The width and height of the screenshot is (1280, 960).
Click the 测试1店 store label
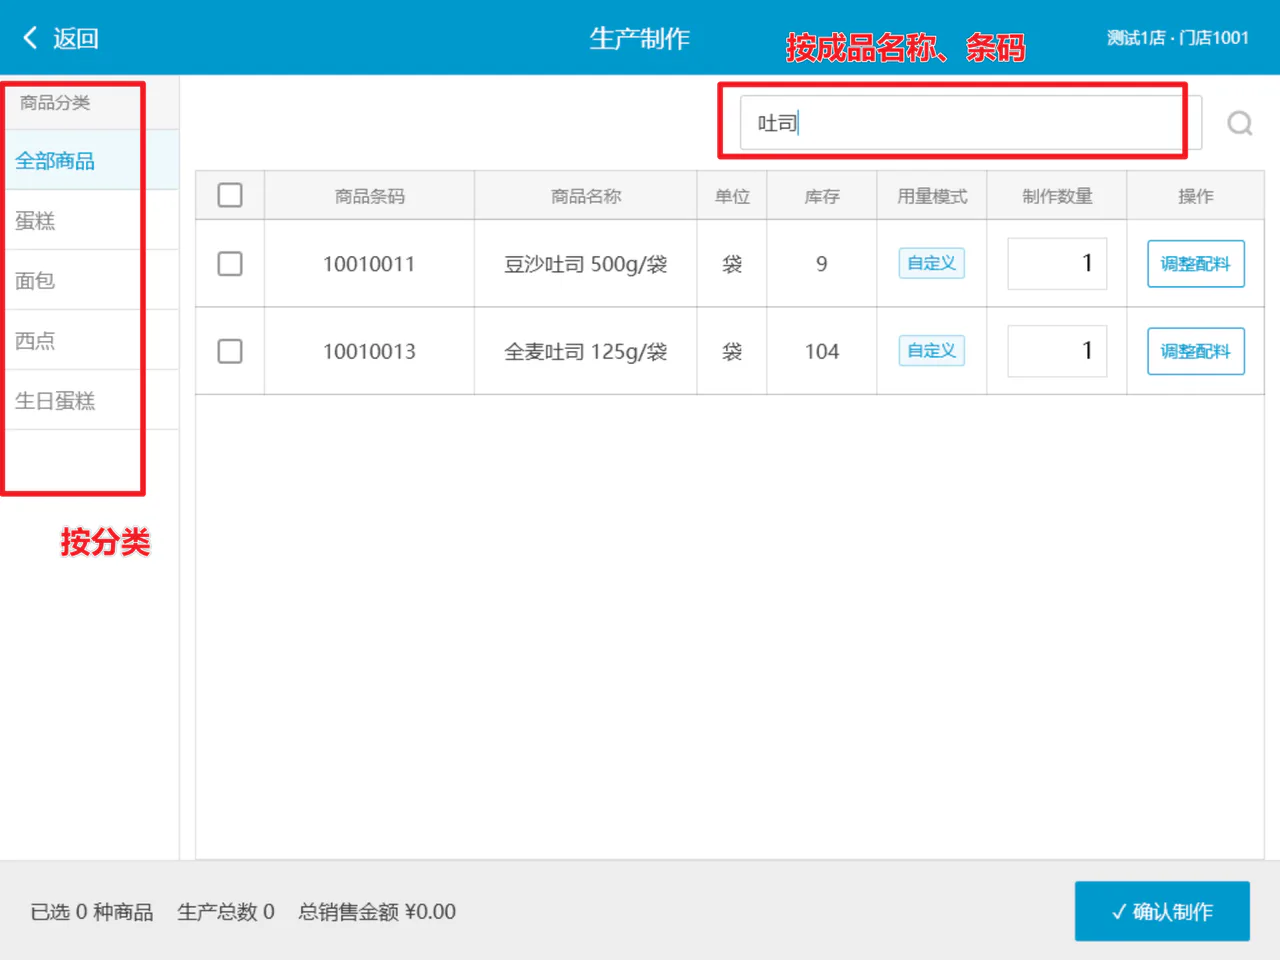[x=1136, y=38]
